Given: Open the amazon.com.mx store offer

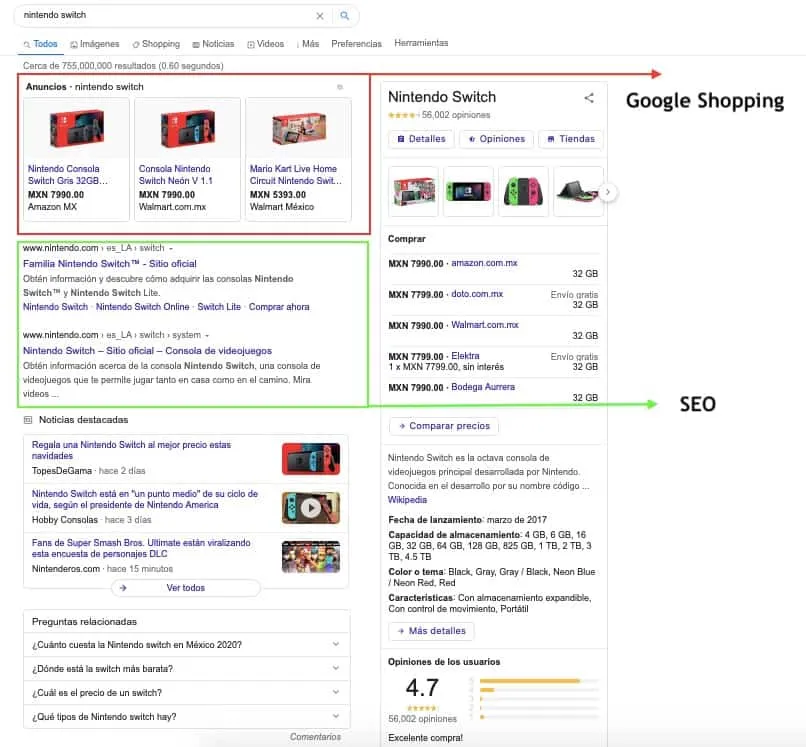Looking at the screenshot, I should tap(484, 263).
